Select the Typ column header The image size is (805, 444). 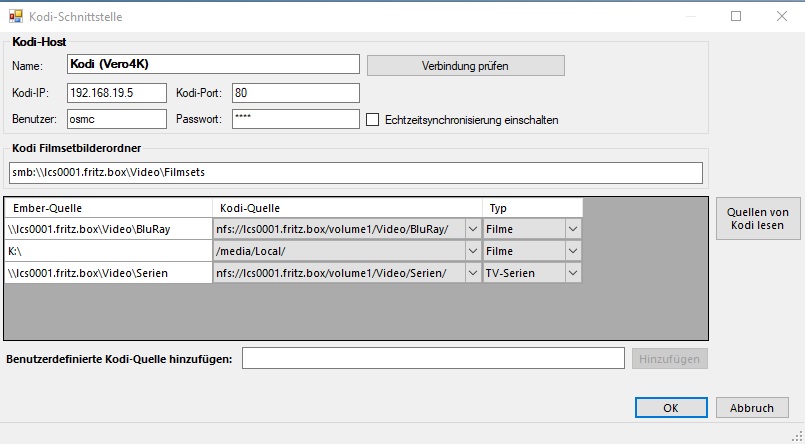(532, 208)
